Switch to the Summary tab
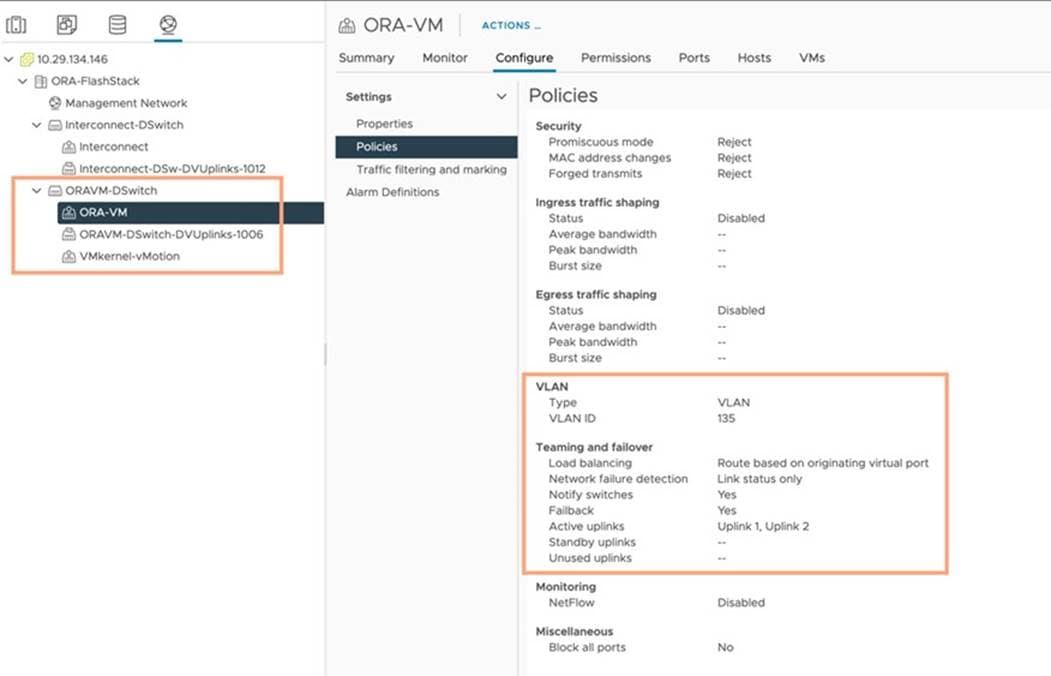The width and height of the screenshot is (1051, 676). tap(366, 58)
